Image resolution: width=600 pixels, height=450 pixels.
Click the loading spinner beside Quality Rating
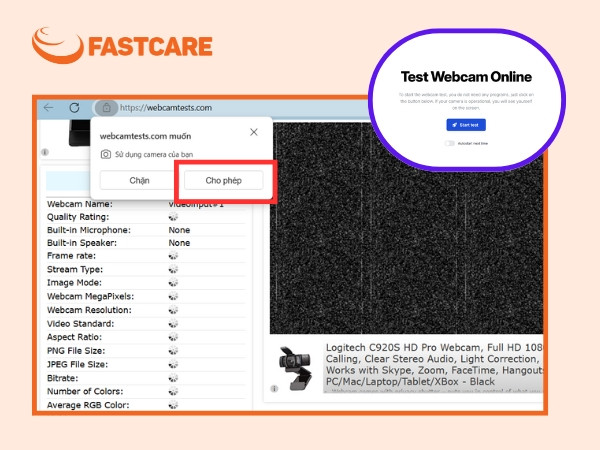pos(173,217)
